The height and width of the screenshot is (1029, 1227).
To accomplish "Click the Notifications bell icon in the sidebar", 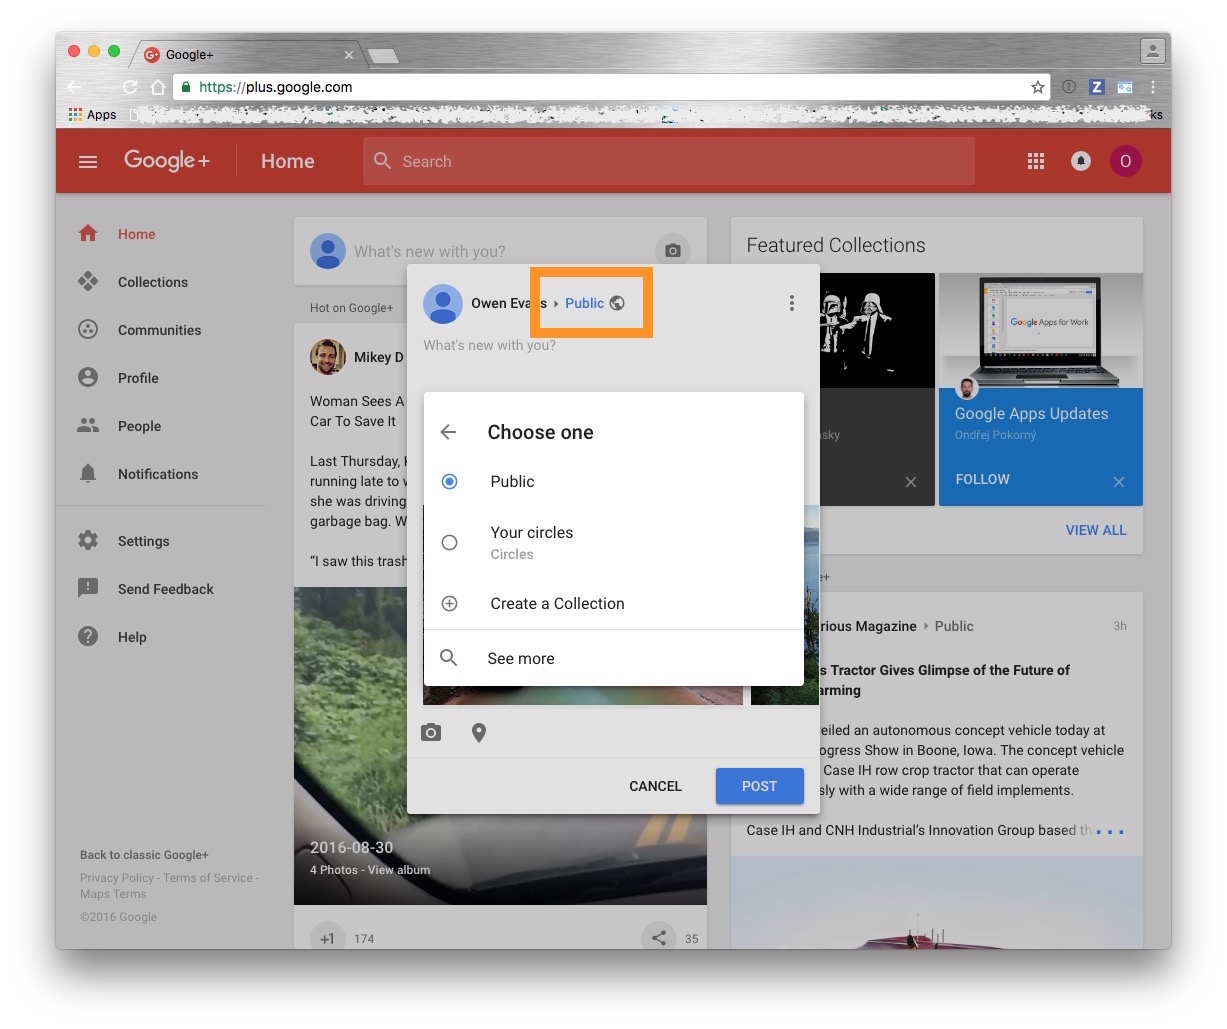I will click(x=88, y=474).
